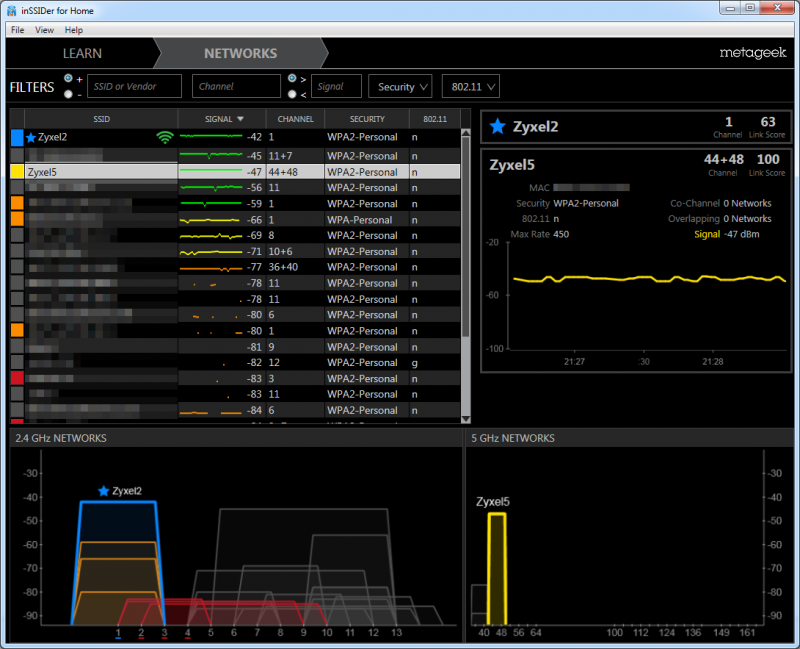The width and height of the screenshot is (800, 649).
Task: Click the Channel filter input field
Action: (x=236, y=86)
